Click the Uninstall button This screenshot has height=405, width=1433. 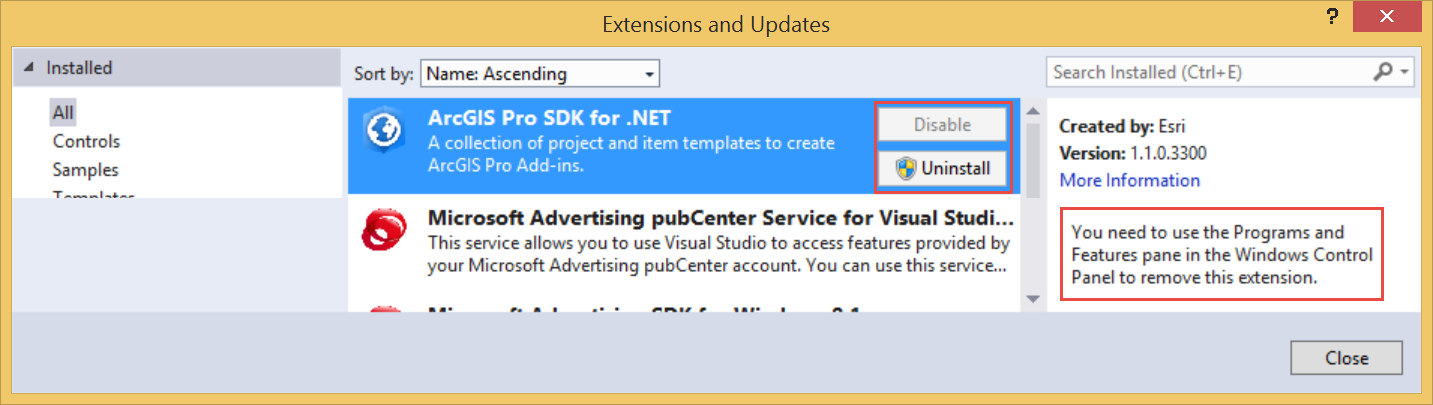942,168
